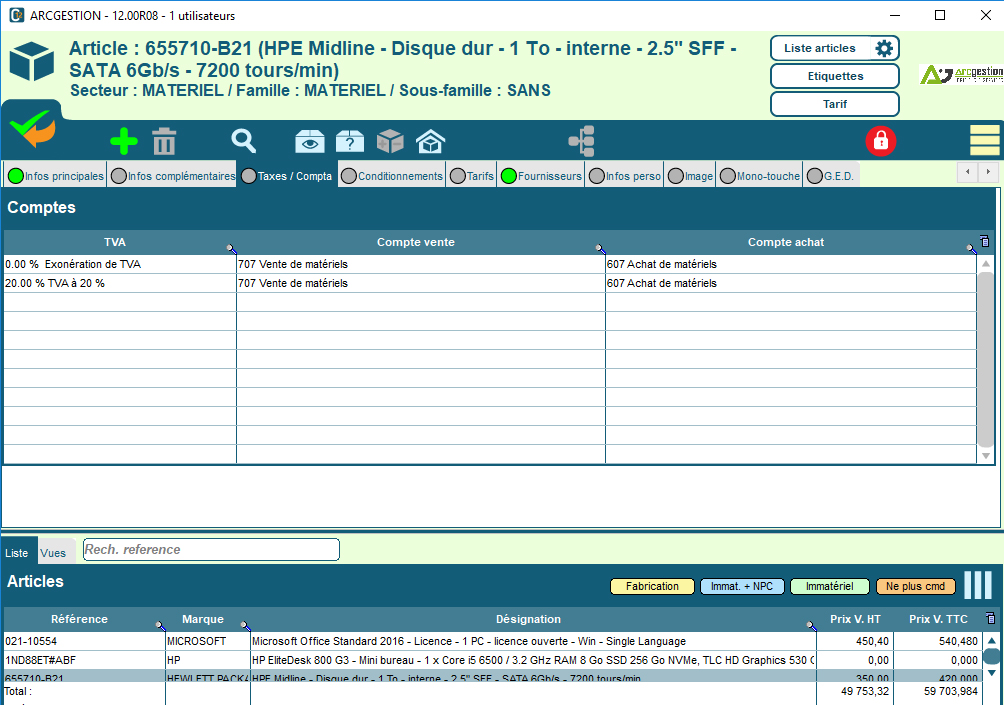
Task: Click the green plus add article icon
Action: 124,142
